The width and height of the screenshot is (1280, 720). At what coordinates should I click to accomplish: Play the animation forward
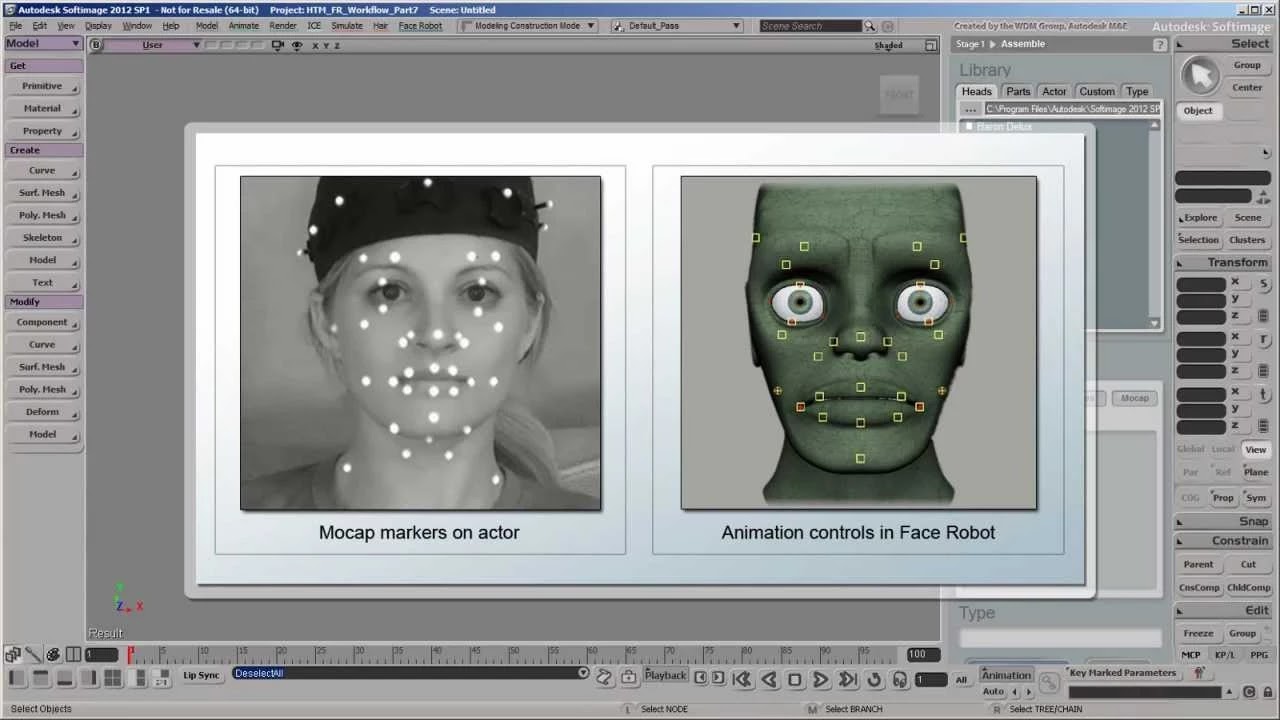[821, 679]
